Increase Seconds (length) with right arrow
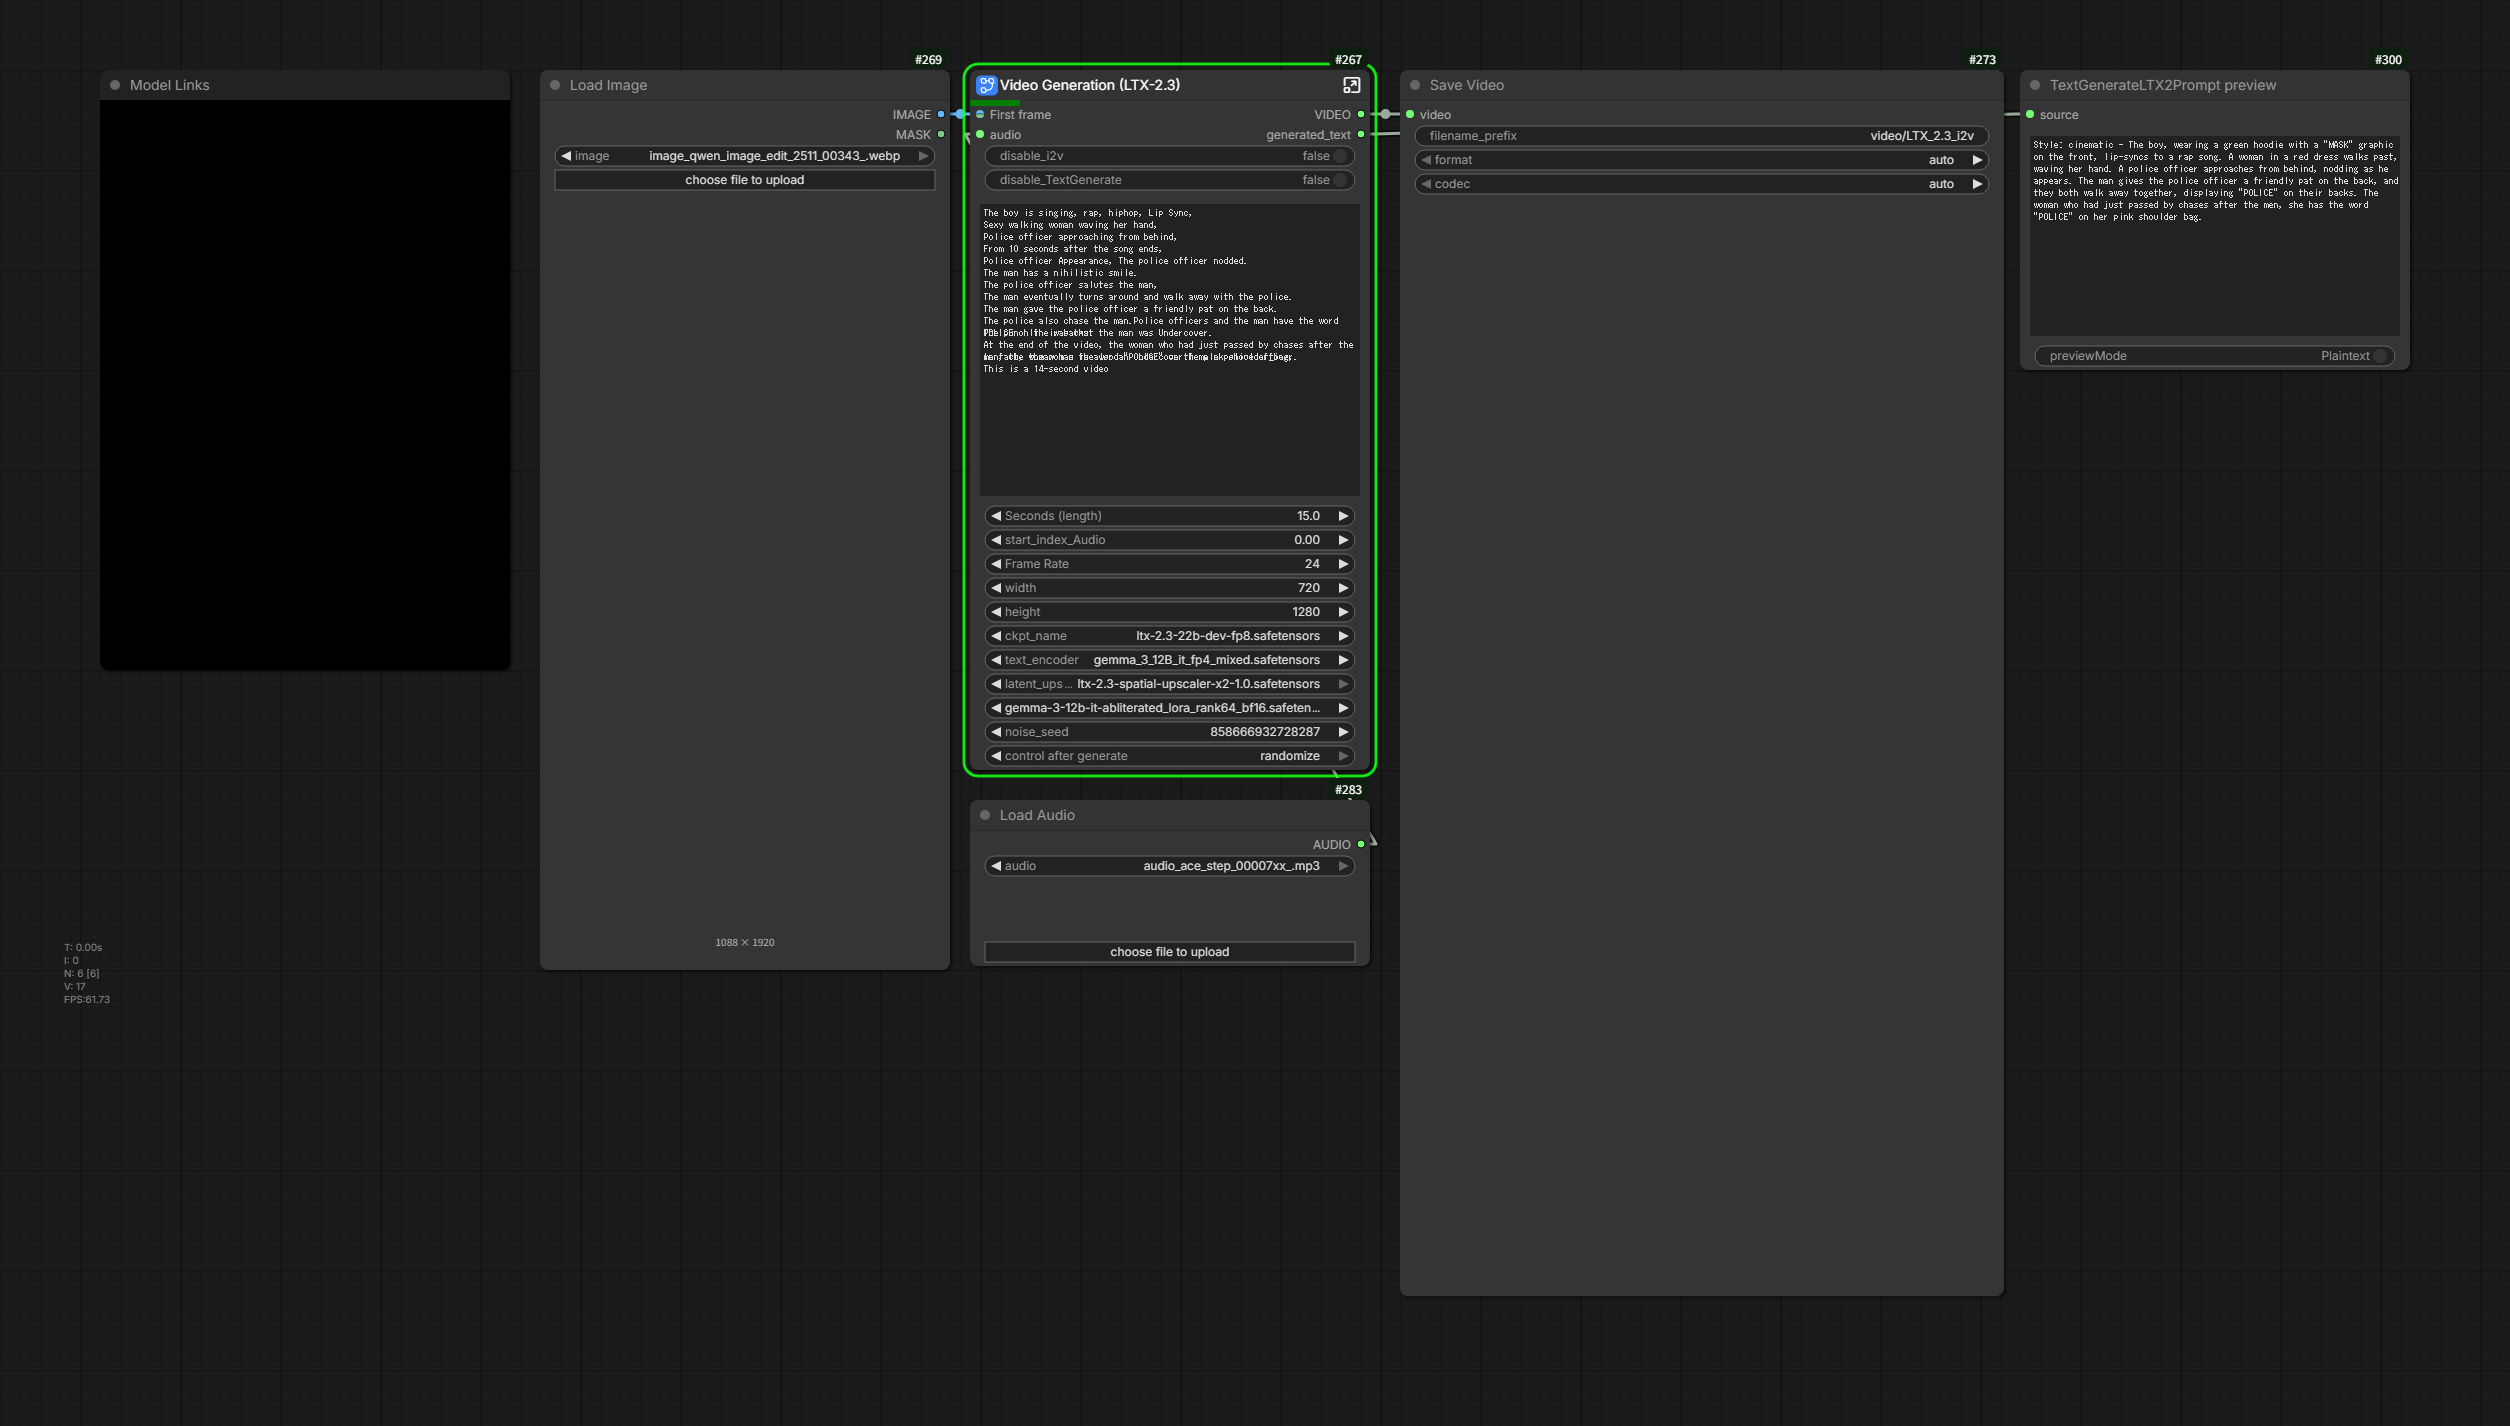Image resolution: width=2510 pixels, height=1426 pixels. [x=1343, y=516]
